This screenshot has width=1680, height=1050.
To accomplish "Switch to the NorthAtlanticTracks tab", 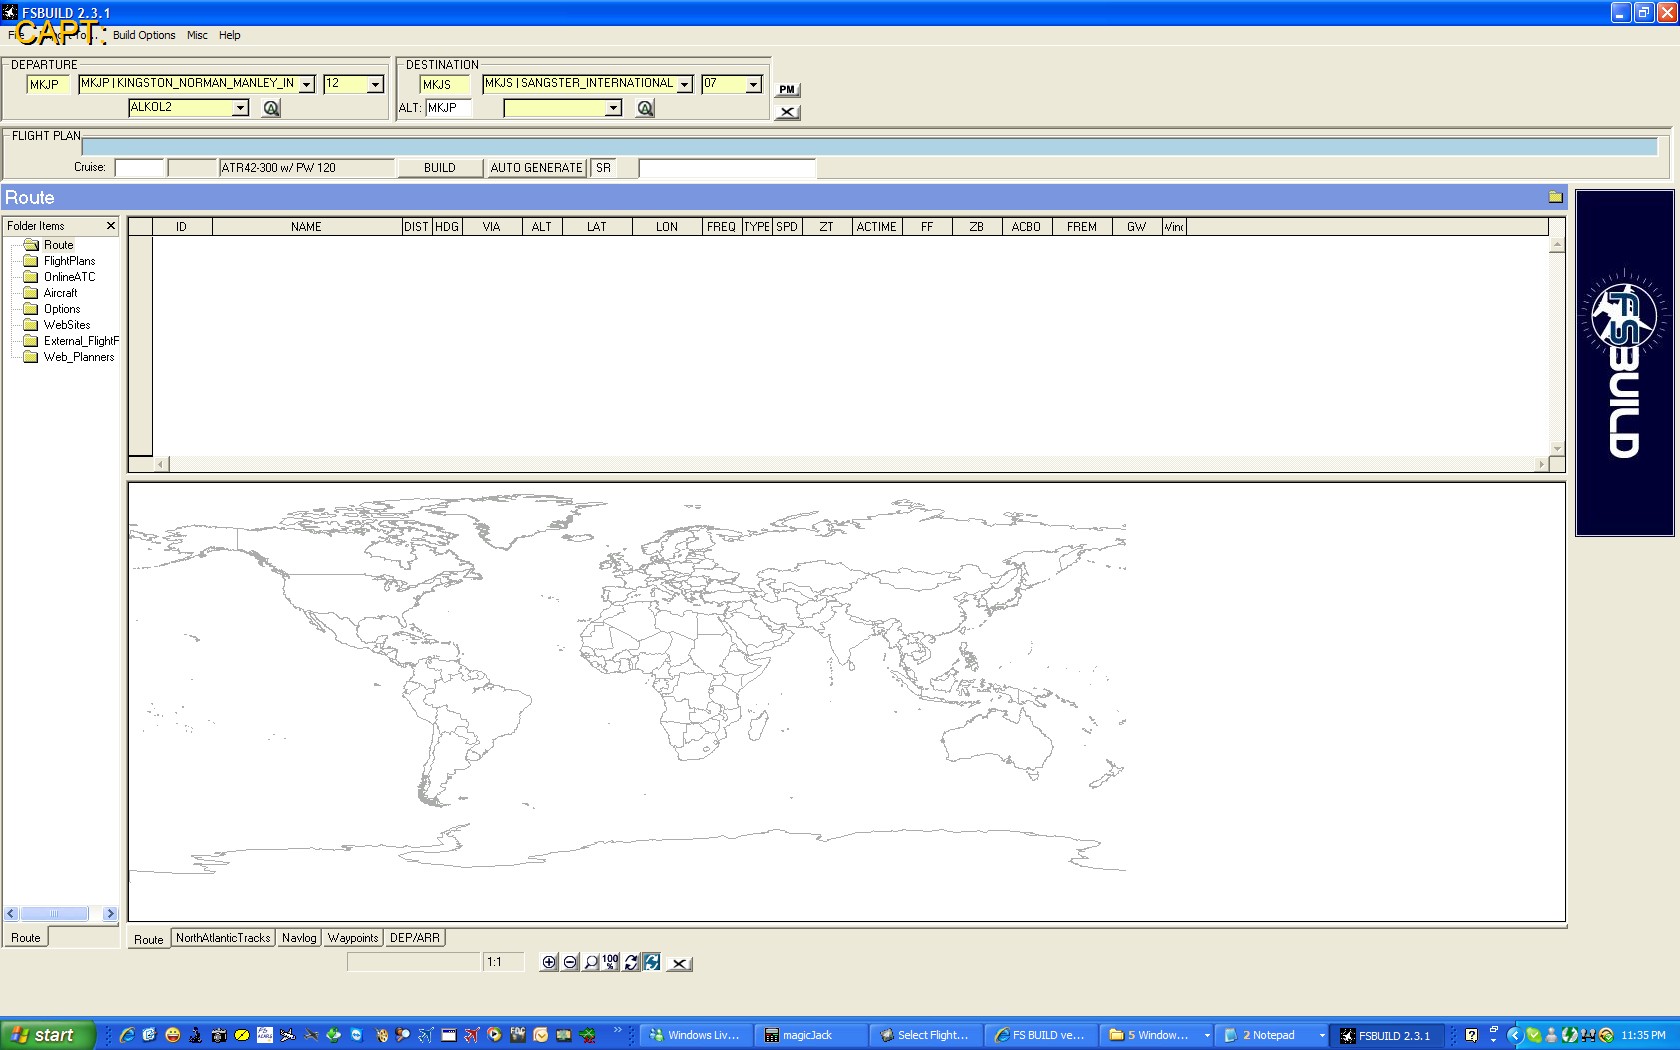I will tap(223, 938).
